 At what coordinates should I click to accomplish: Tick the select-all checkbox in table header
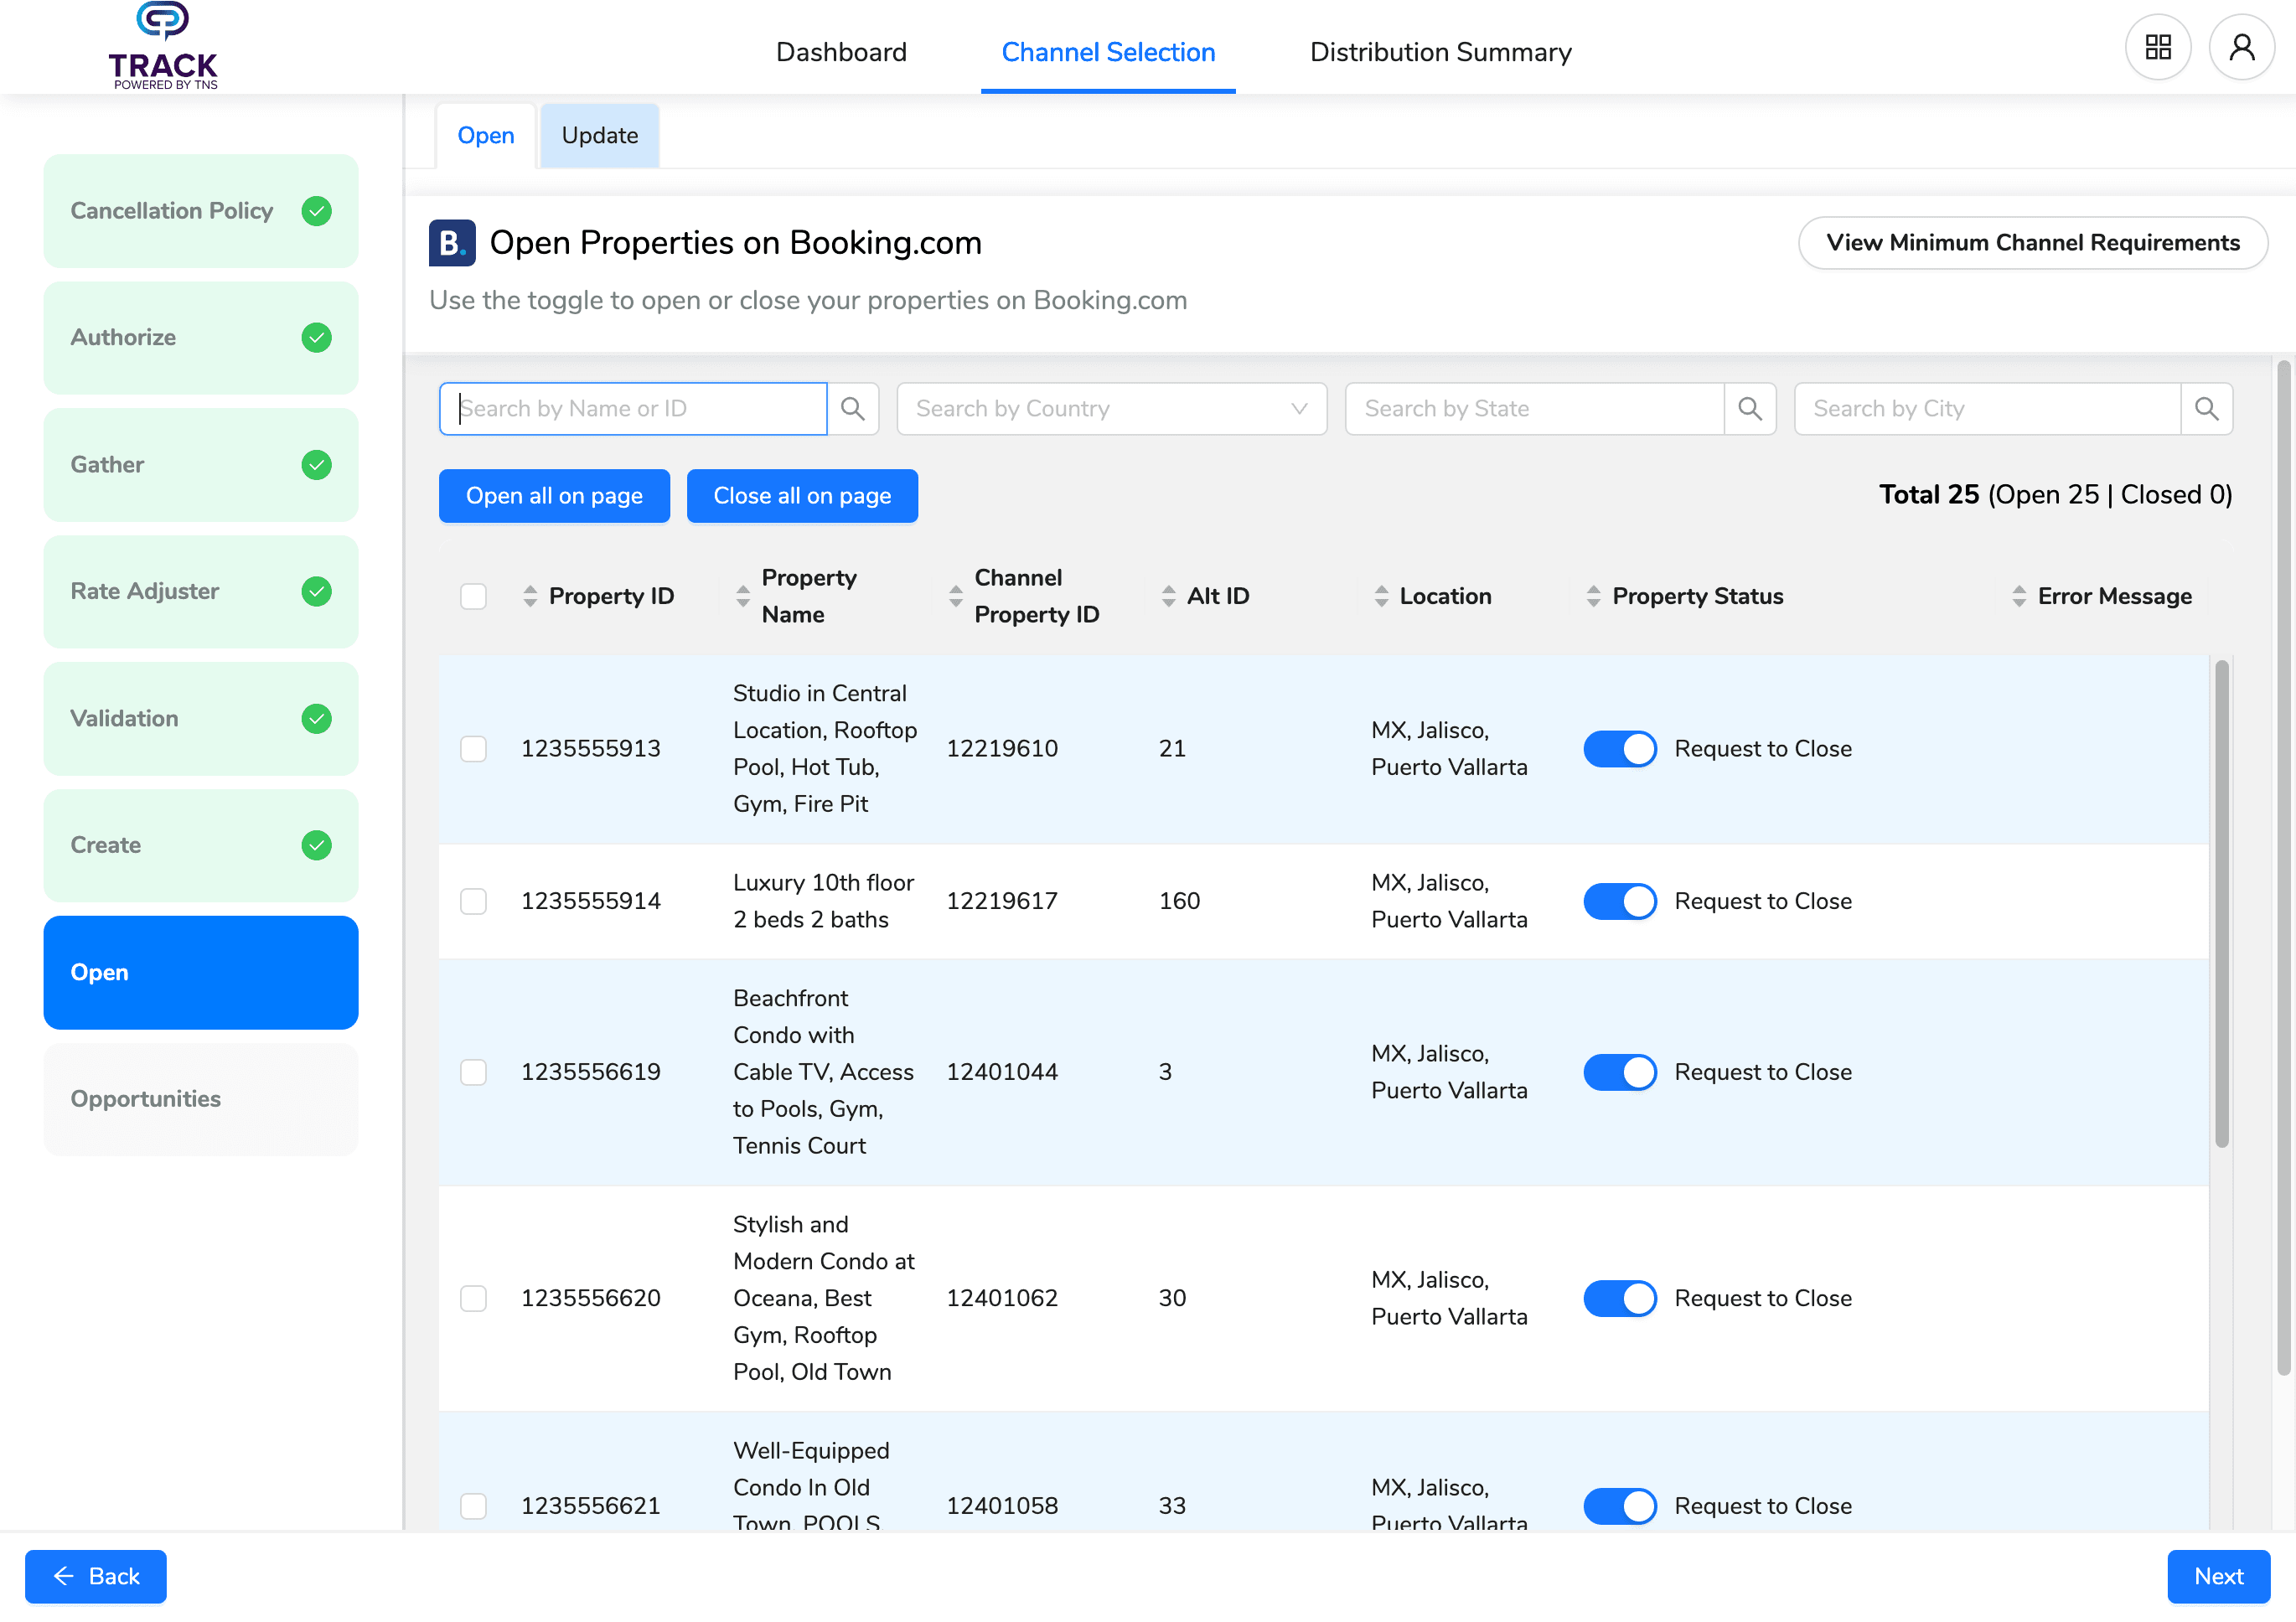474,597
